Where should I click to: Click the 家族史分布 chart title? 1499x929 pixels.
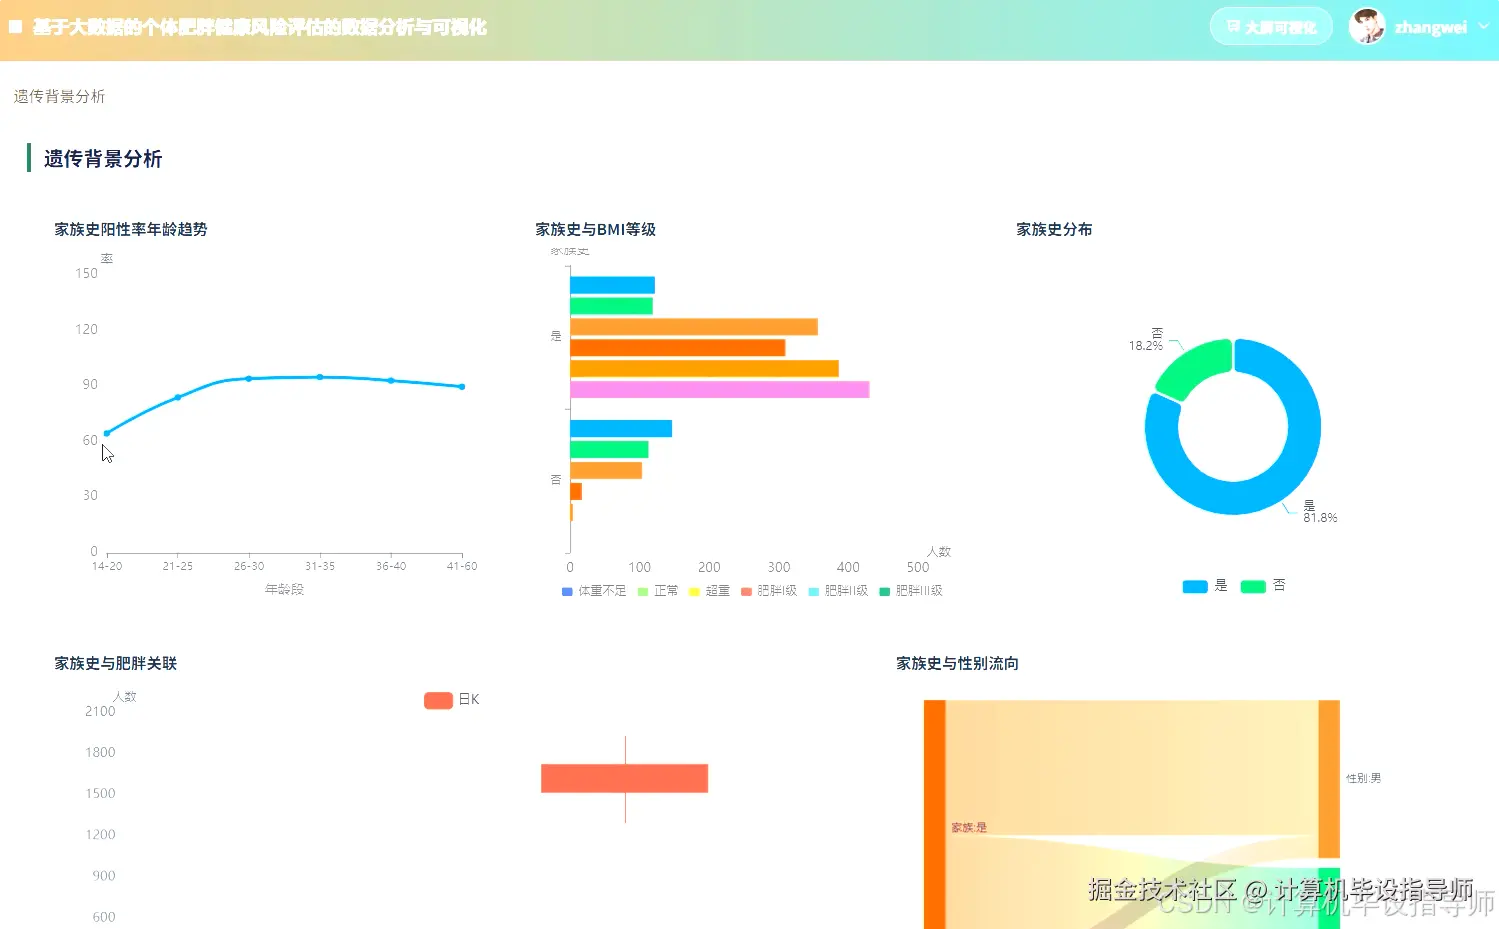point(1054,229)
